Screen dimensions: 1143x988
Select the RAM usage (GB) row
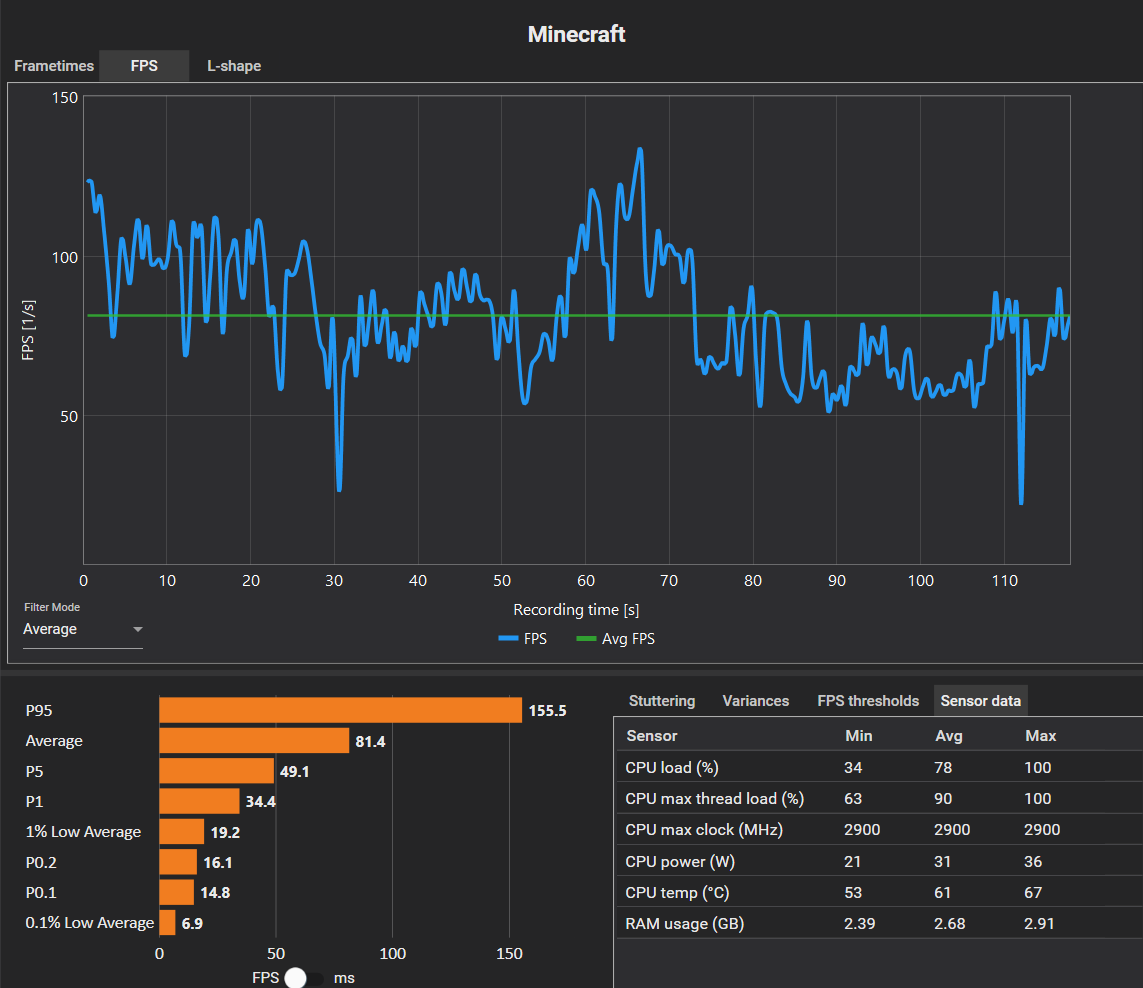[879, 923]
